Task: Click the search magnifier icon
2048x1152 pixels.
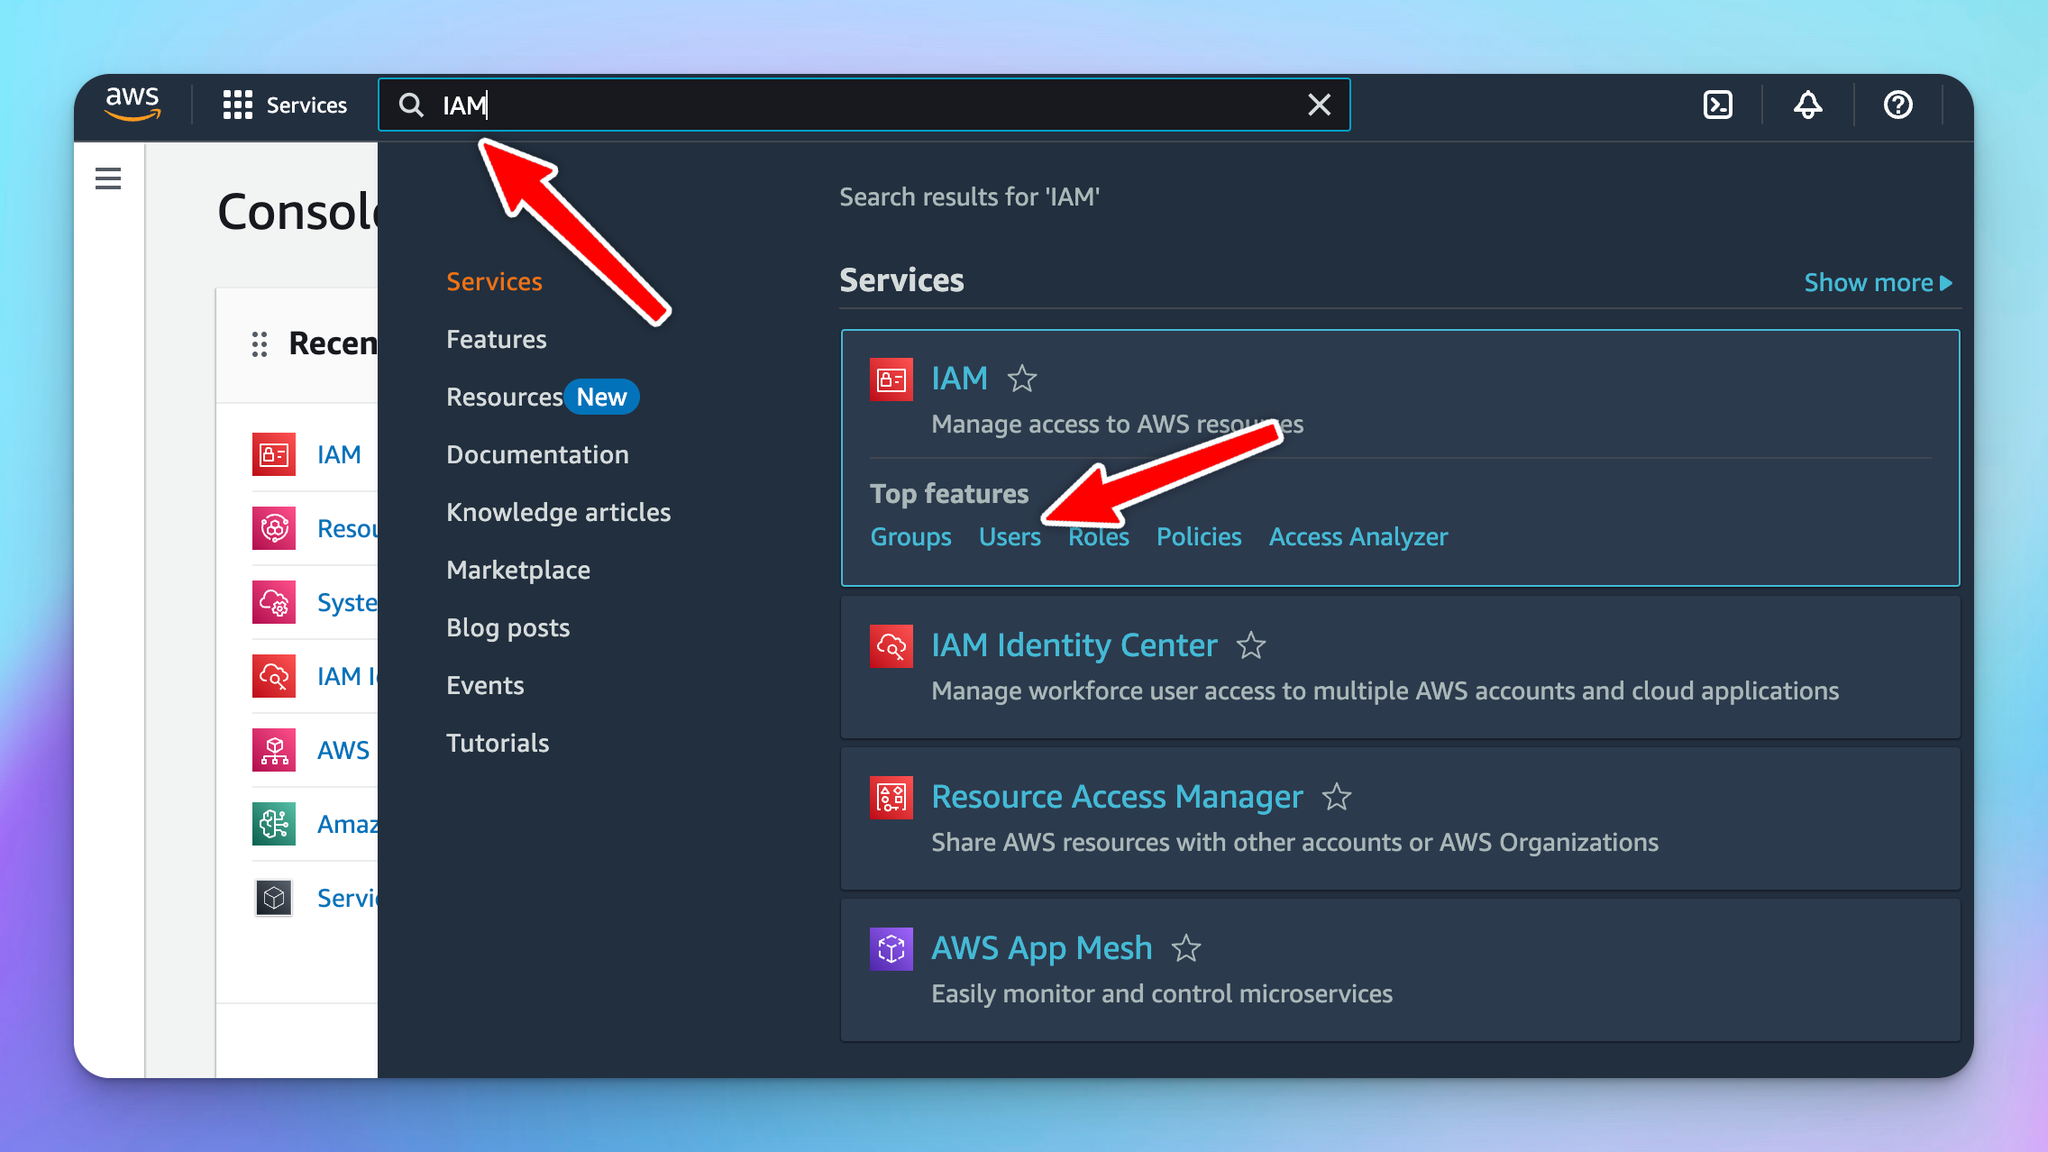Action: [411, 105]
